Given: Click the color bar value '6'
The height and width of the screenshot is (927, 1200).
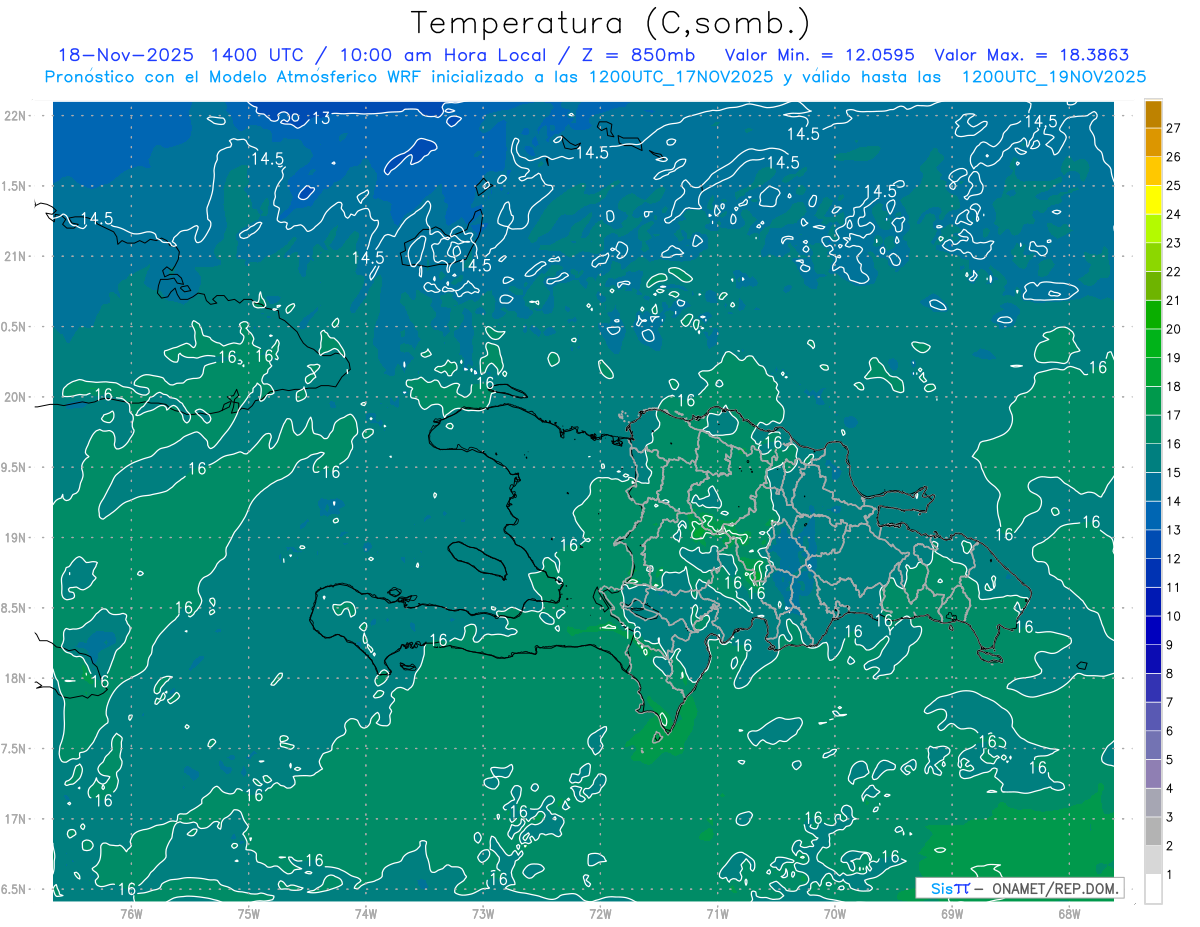Looking at the screenshot, I should 1171,732.
